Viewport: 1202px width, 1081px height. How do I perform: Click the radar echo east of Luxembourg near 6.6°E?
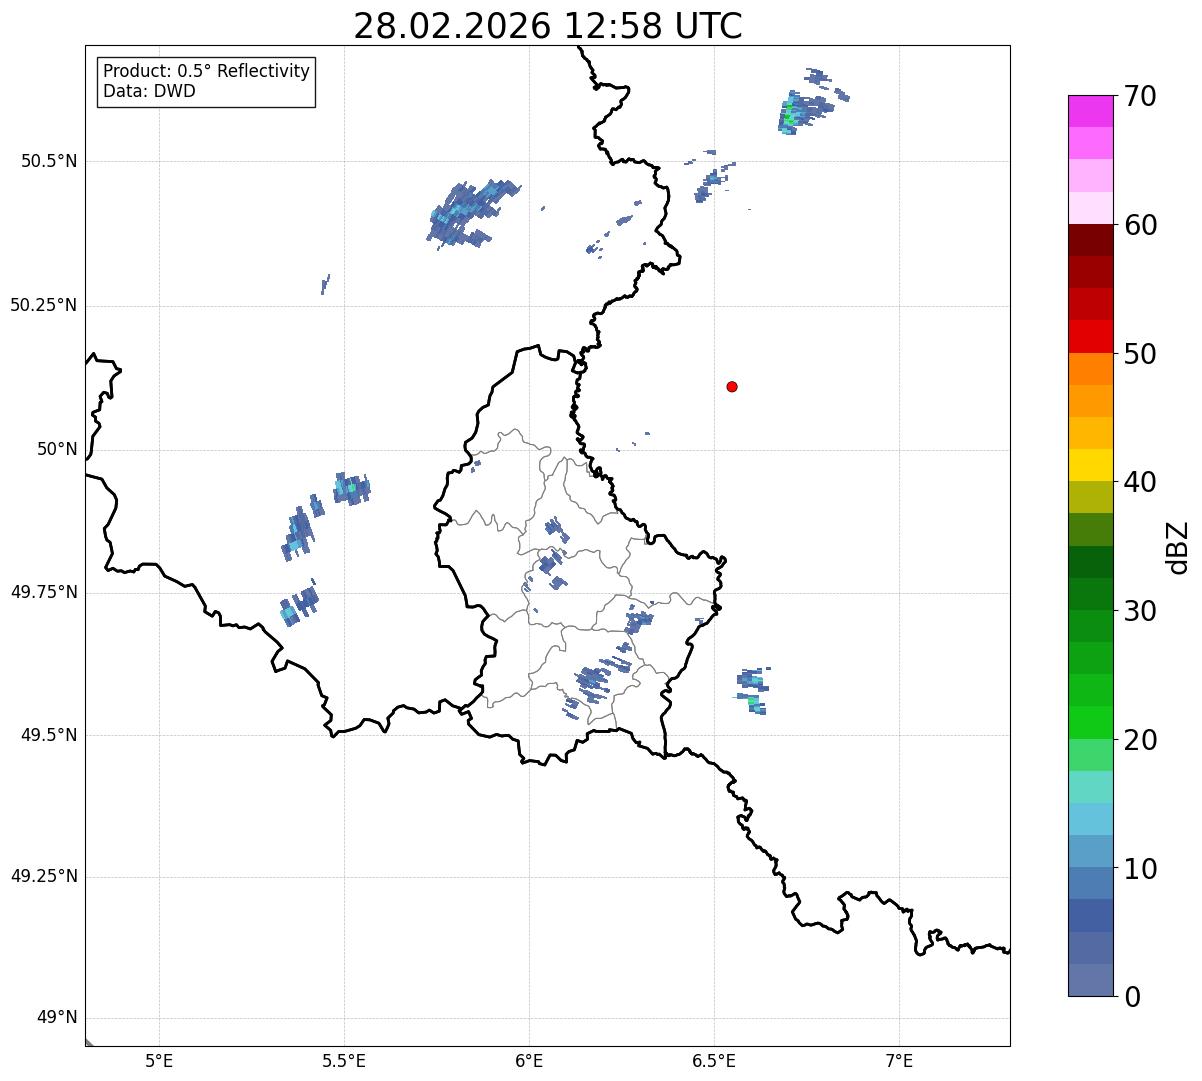[x=752, y=690]
